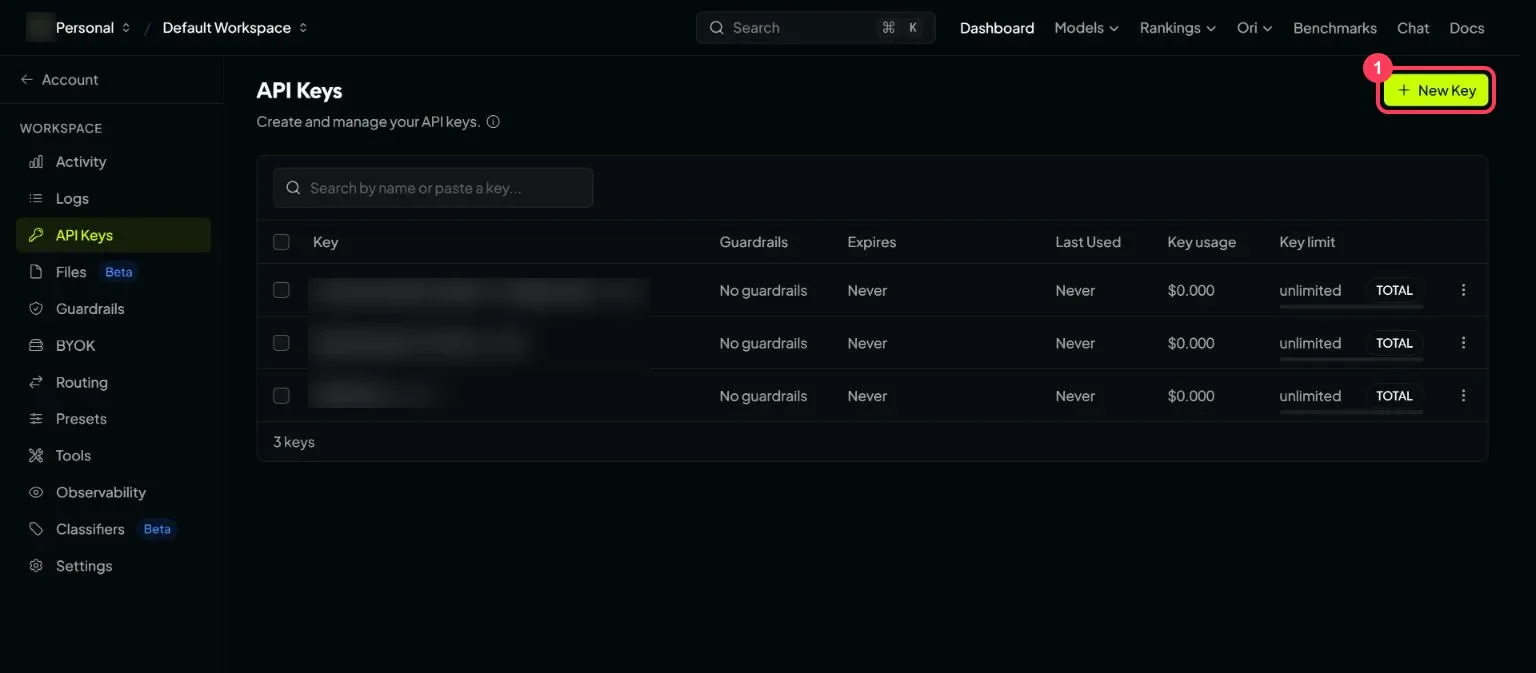Click the blurred key name in the first row
This screenshot has height=673, width=1536.
[x=478, y=291]
